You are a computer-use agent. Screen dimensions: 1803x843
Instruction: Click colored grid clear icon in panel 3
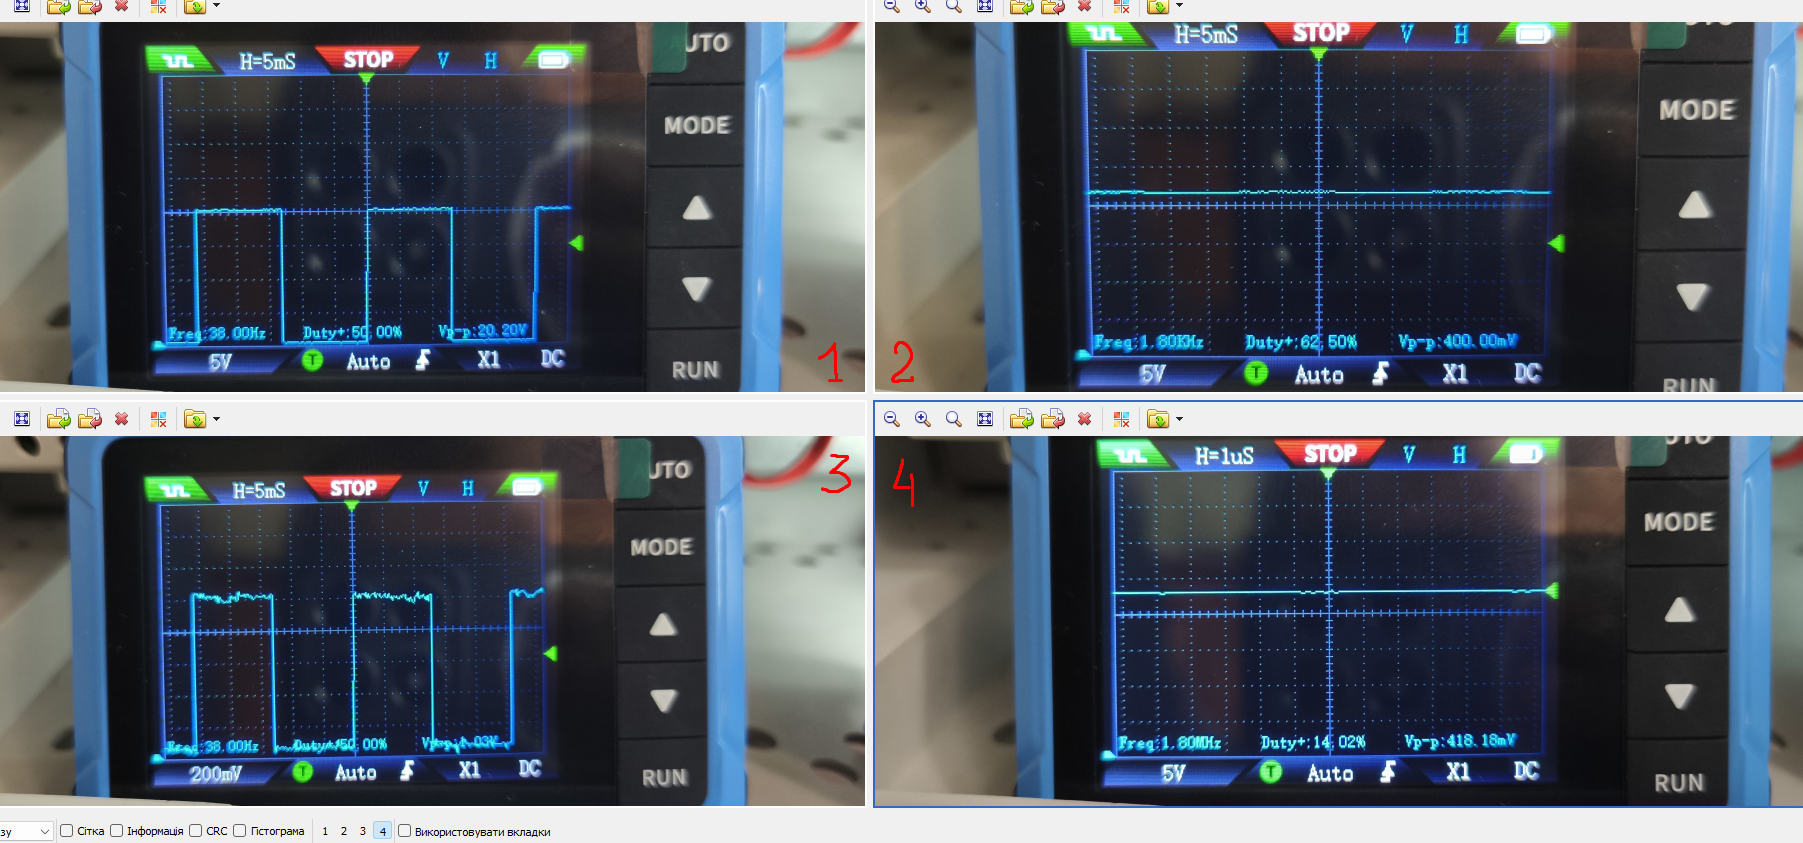(158, 419)
